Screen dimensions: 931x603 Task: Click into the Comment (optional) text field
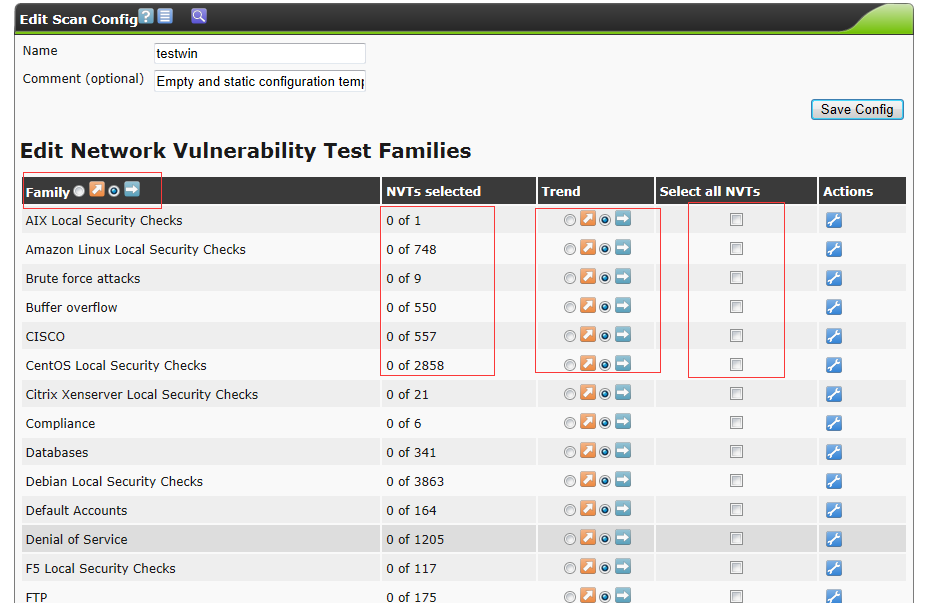[x=260, y=82]
